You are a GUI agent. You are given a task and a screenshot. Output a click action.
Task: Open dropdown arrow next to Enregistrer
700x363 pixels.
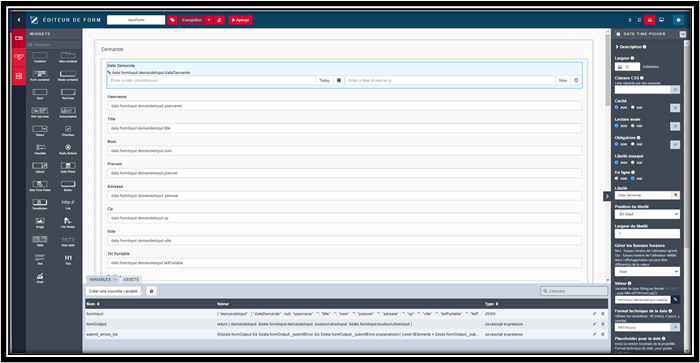tap(208, 20)
